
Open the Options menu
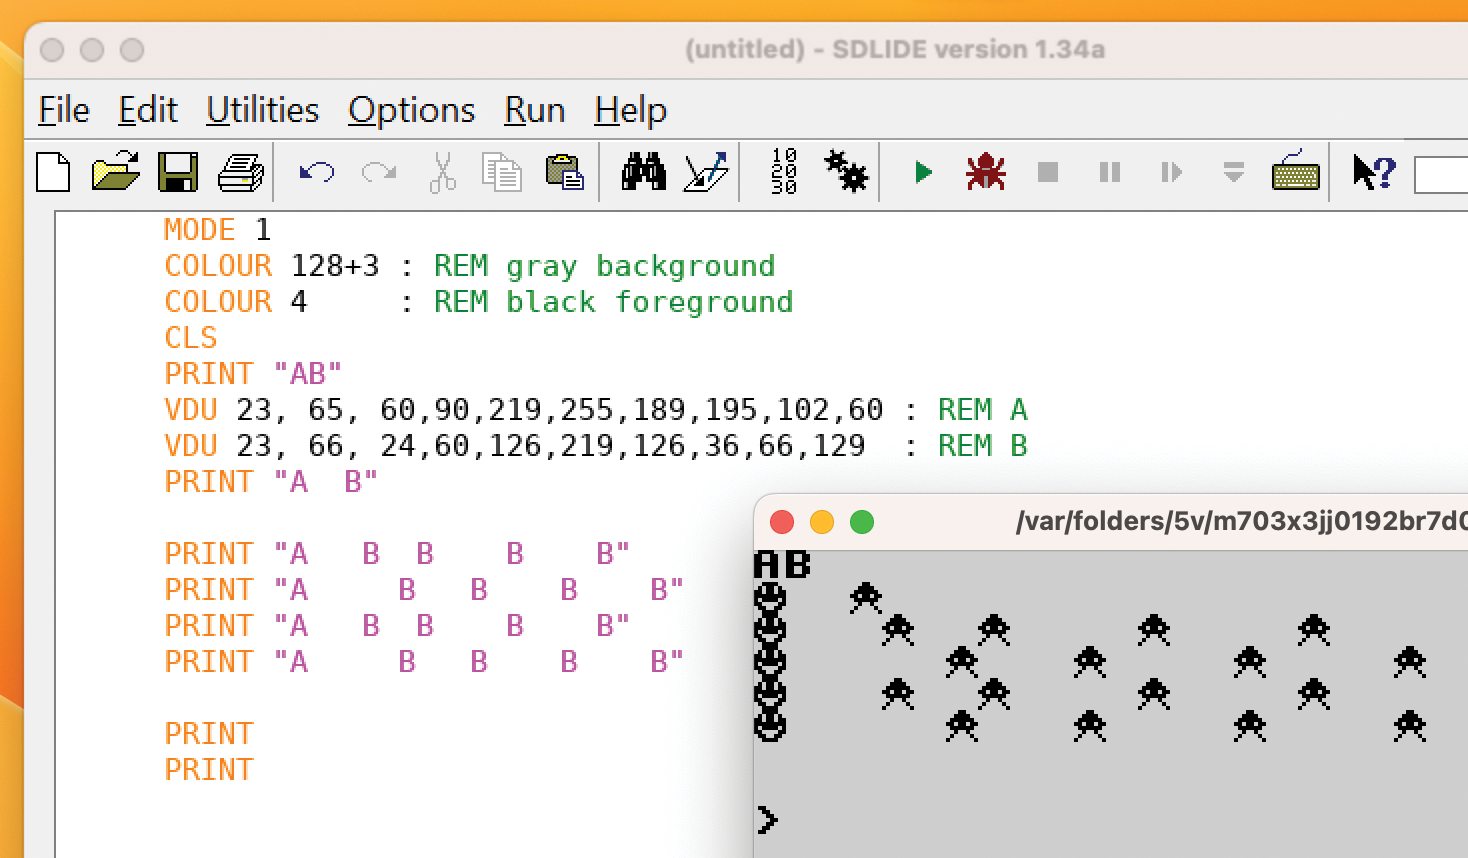[x=412, y=110]
